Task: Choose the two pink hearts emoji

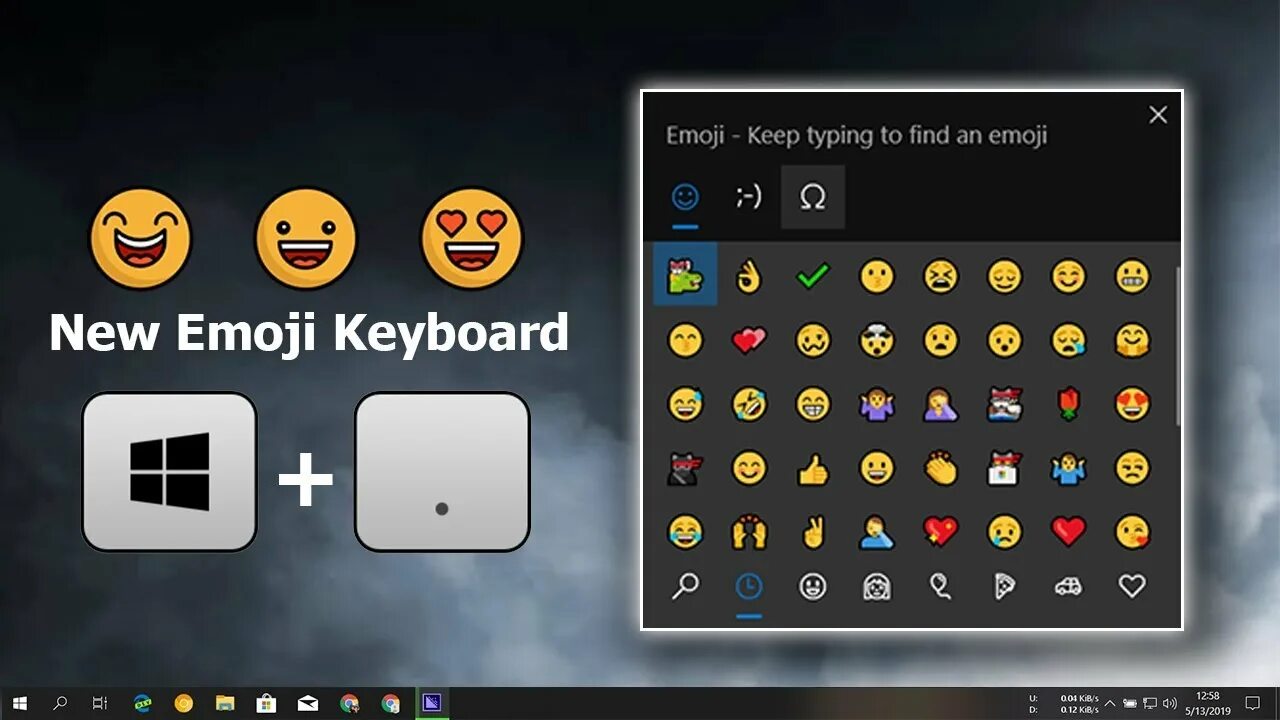Action: pos(748,340)
